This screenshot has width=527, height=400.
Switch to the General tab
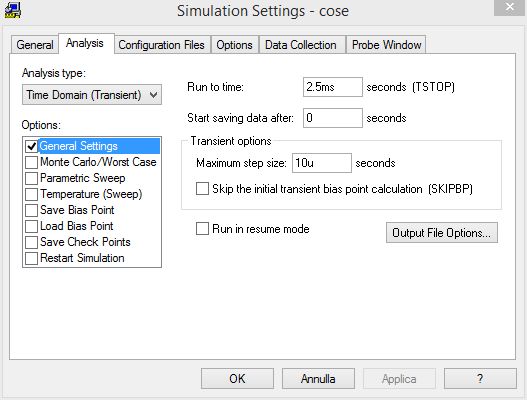(35, 45)
